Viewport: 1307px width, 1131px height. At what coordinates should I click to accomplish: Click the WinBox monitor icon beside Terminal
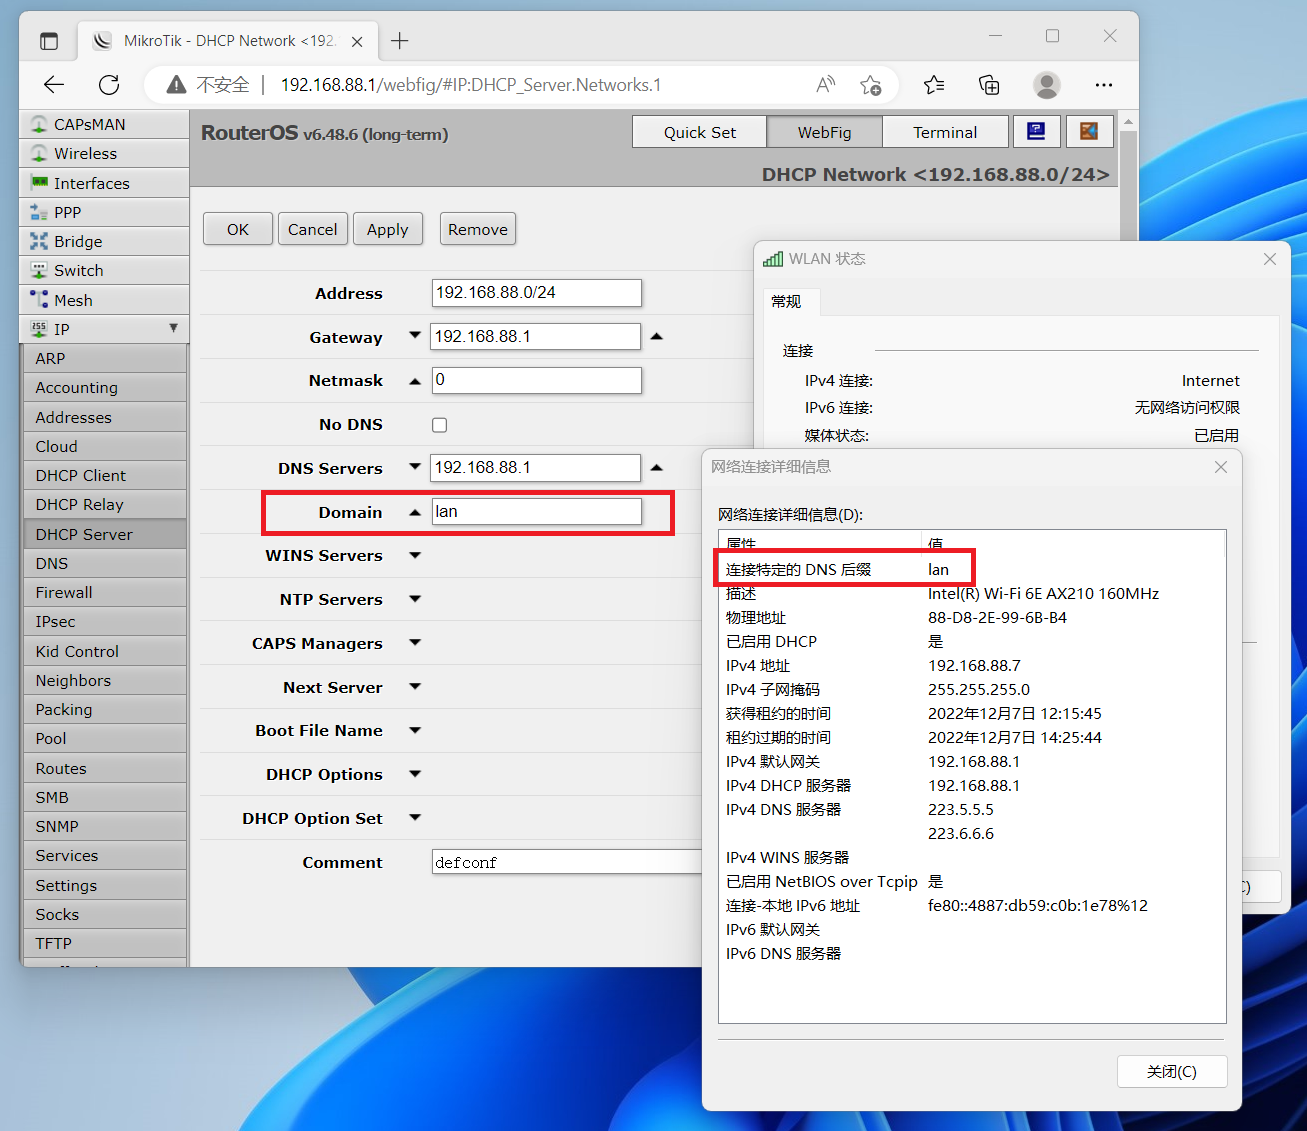tap(1036, 131)
